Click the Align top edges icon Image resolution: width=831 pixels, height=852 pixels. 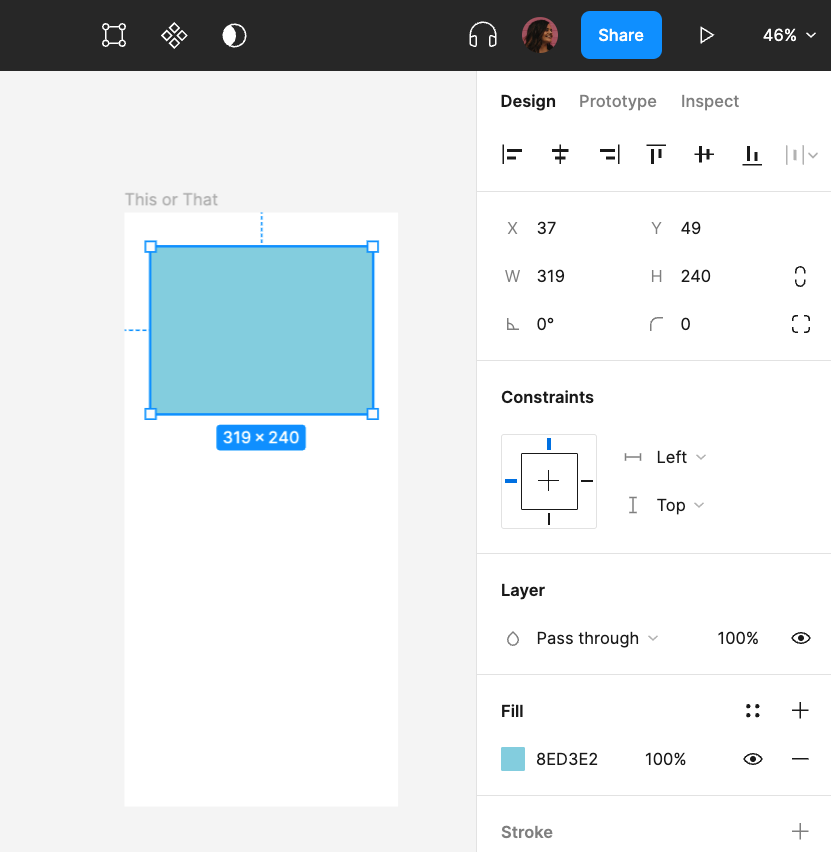656,154
